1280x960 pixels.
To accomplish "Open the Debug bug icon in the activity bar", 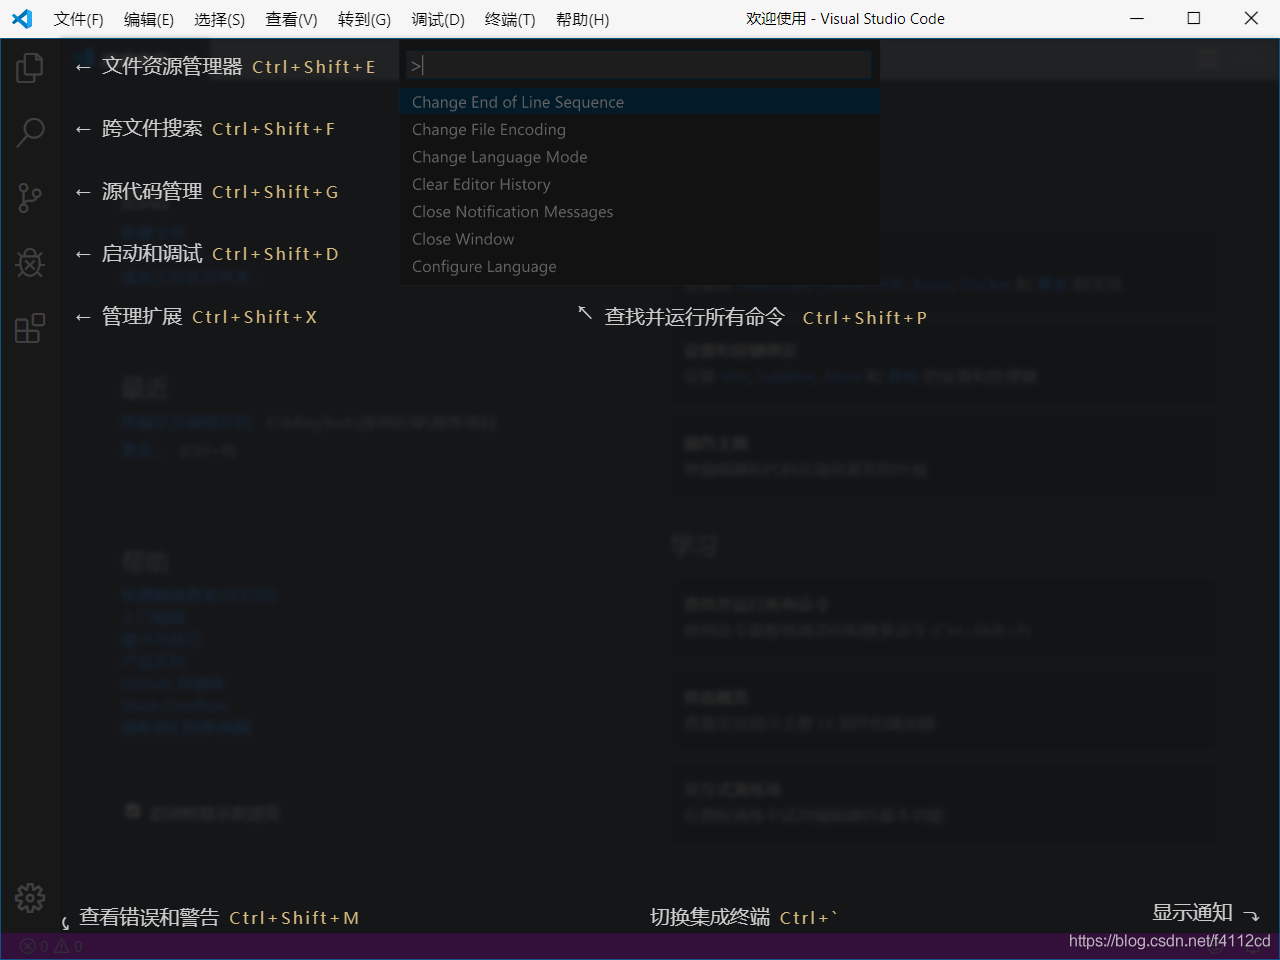I will point(30,262).
